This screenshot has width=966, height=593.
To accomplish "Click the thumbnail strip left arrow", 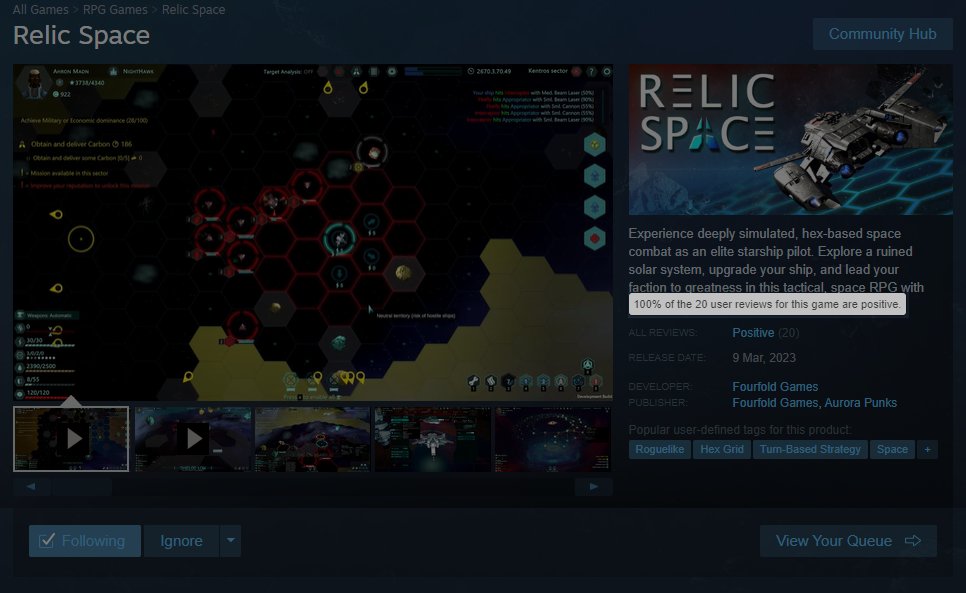I will tap(31, 486).
